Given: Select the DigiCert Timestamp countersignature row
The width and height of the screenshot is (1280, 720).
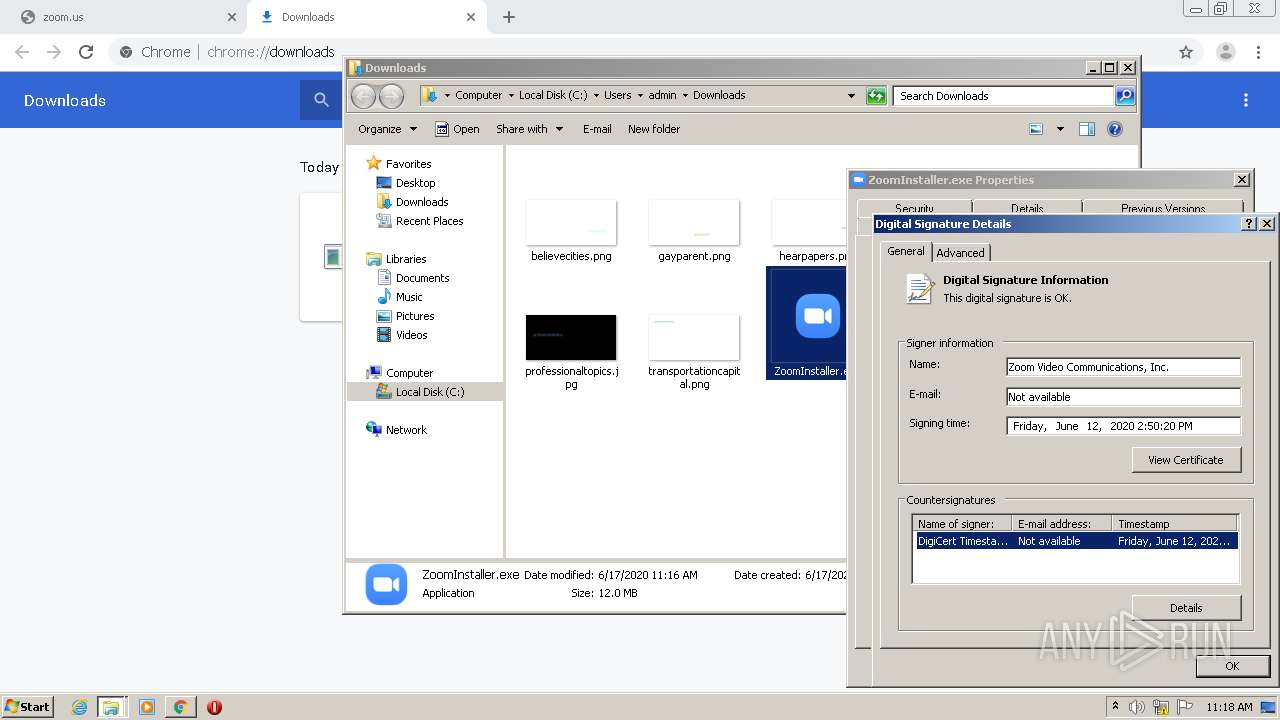Looking at the screenshot, I should click(1076, 541).
